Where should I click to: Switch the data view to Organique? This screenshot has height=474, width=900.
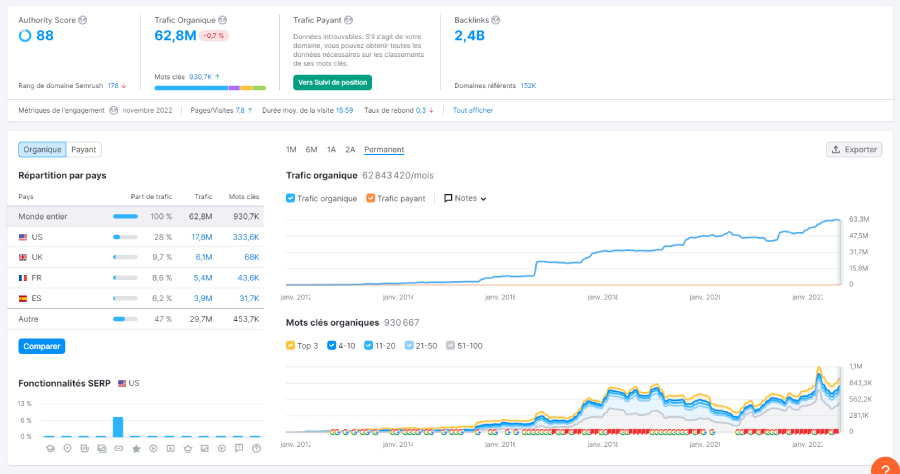tap(42, 149)
